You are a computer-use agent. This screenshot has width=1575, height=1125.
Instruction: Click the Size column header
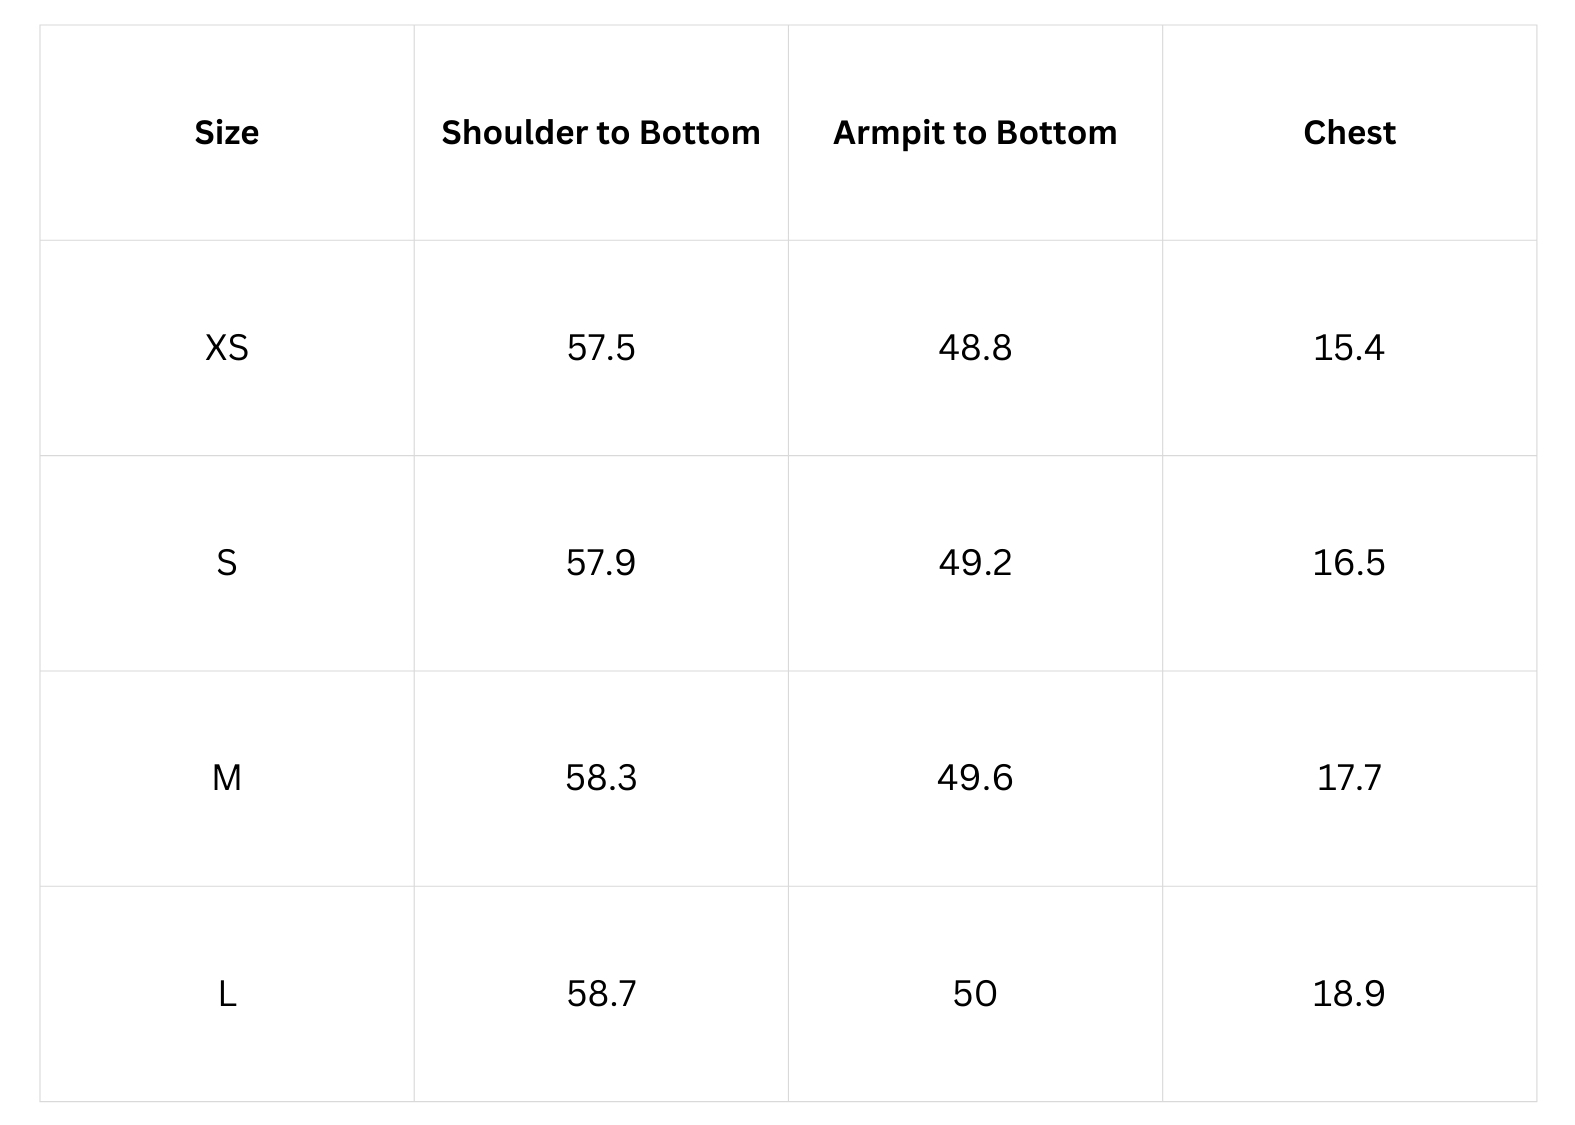click(227, 133)
